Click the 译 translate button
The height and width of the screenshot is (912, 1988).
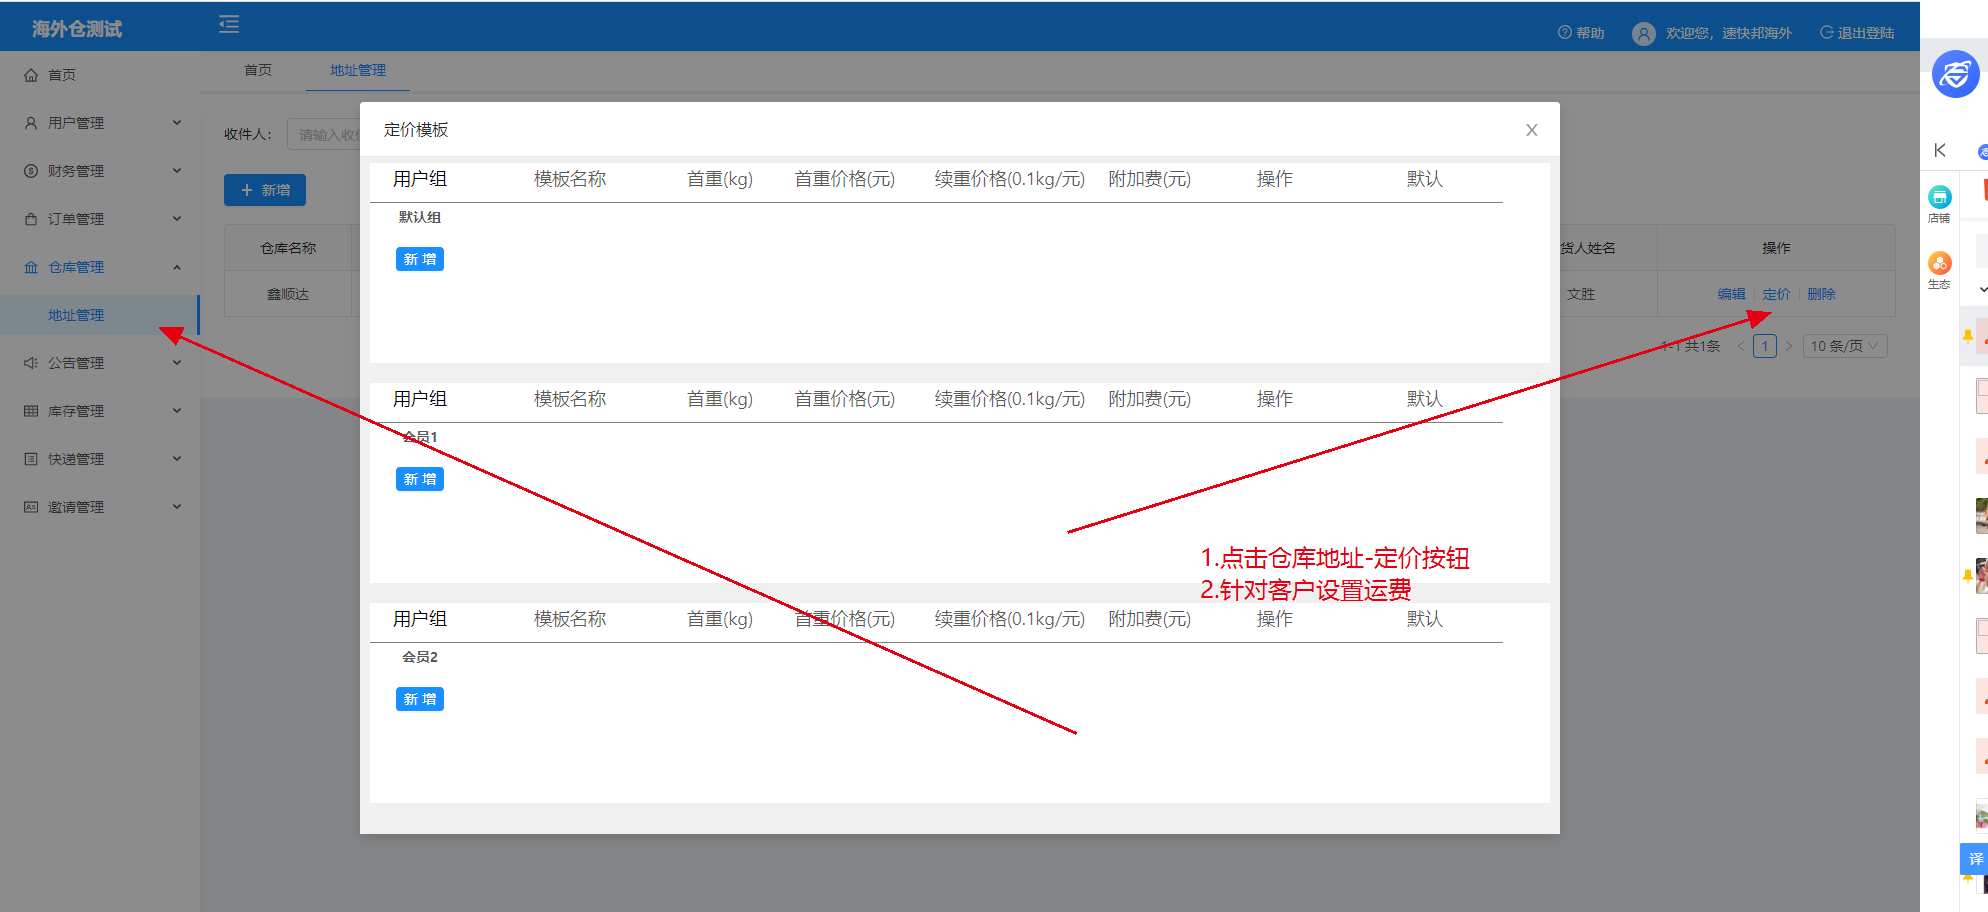(x=1975, y=859)
